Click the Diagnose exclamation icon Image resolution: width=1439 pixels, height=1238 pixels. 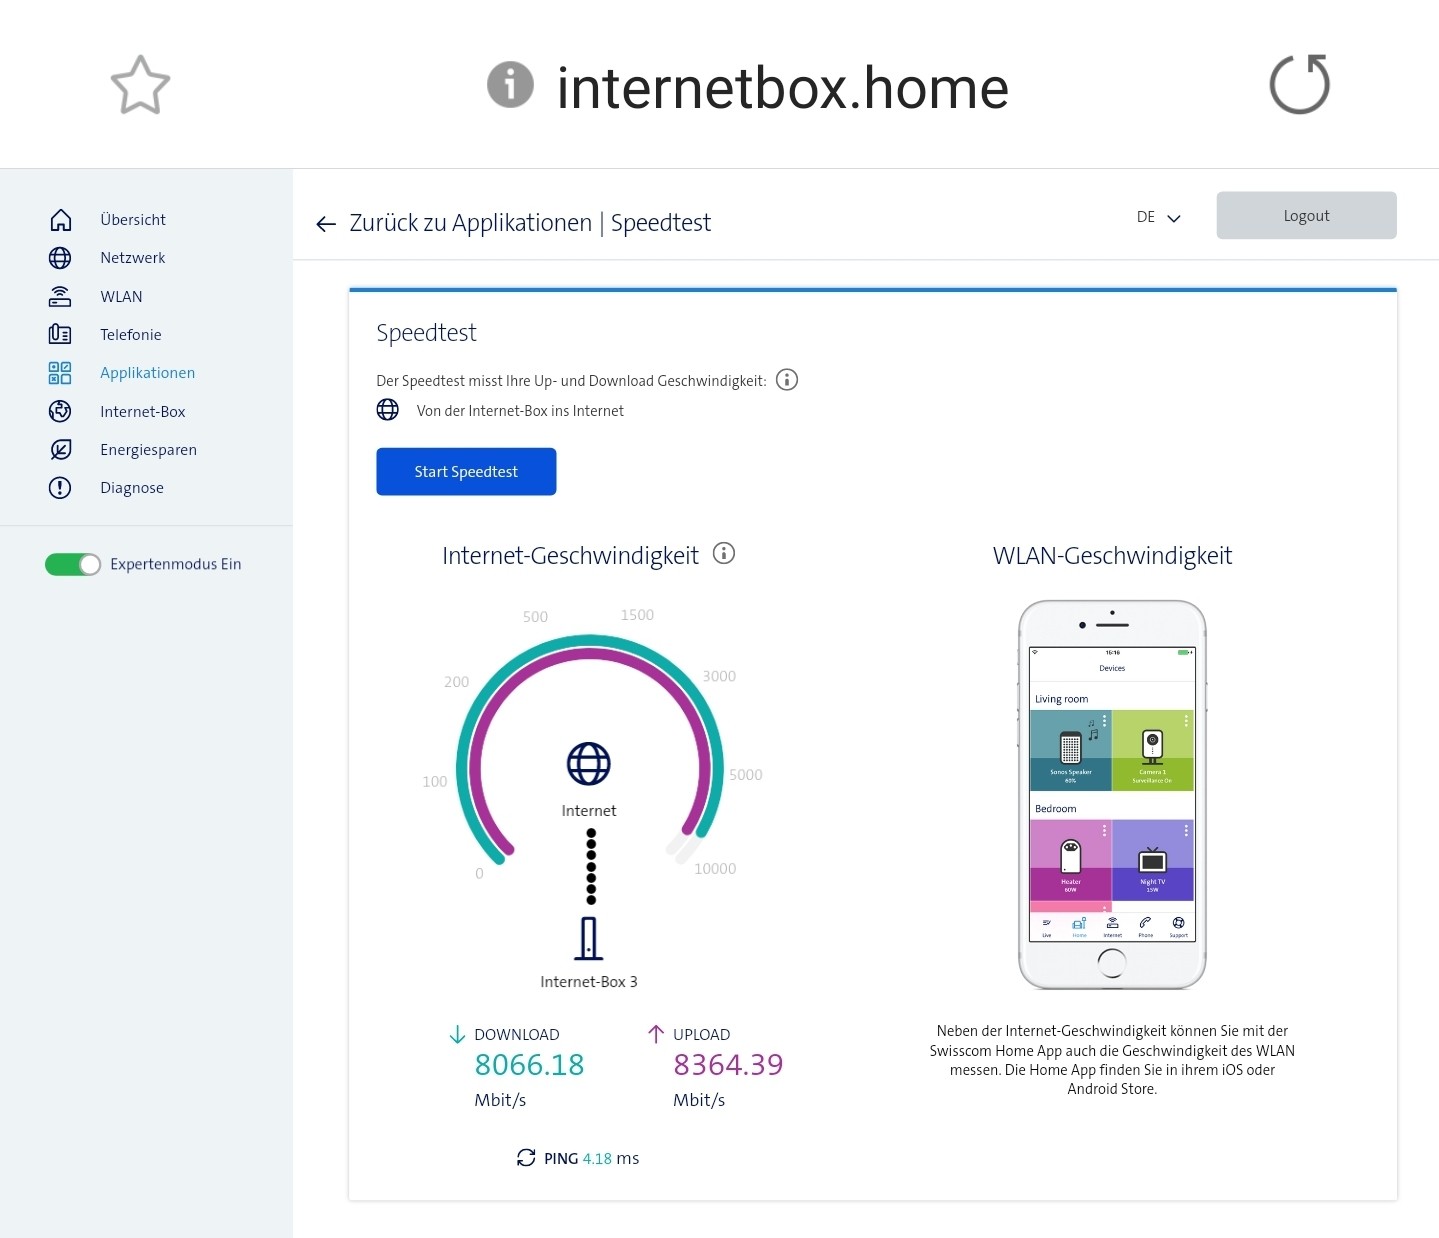tap(60, 488)
